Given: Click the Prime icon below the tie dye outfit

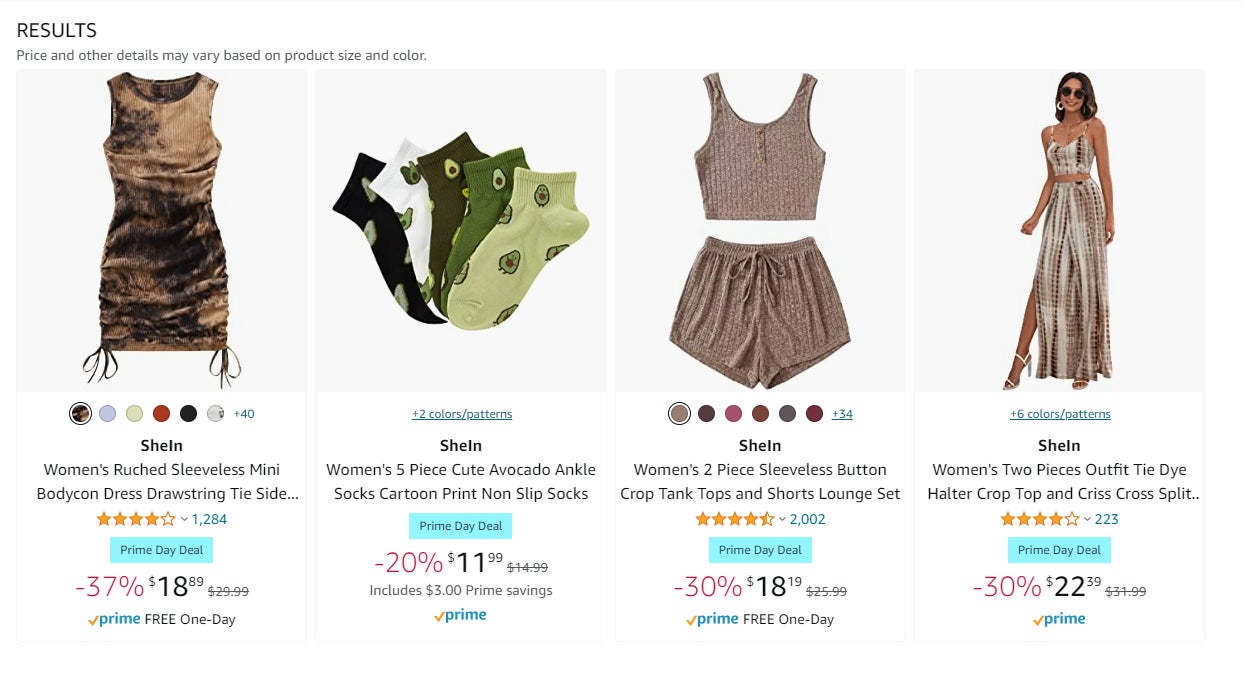Looking at the screenshot, I should [x=1057, y=618].
